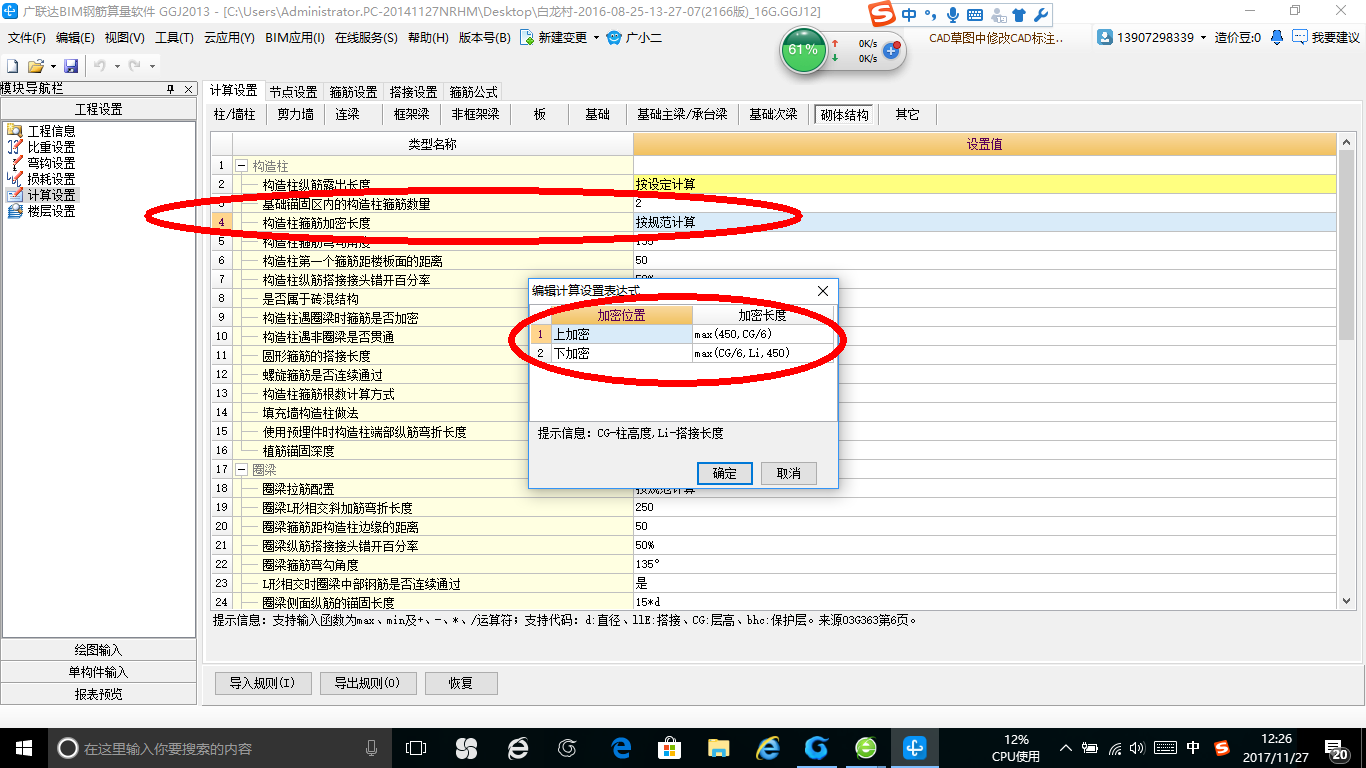
Task: Switch to the 箍筋设置 tab
Action: coord(353,91)
